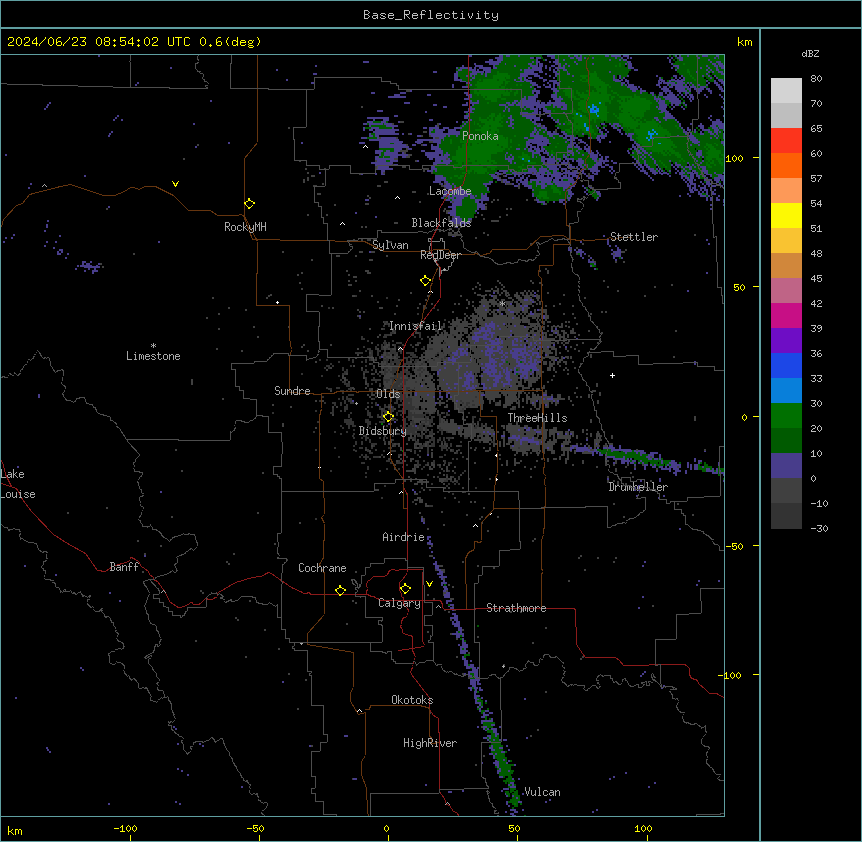This screenshot has height=842, width=862.
Task: Click the Olds city label
Action: point(388,394)
